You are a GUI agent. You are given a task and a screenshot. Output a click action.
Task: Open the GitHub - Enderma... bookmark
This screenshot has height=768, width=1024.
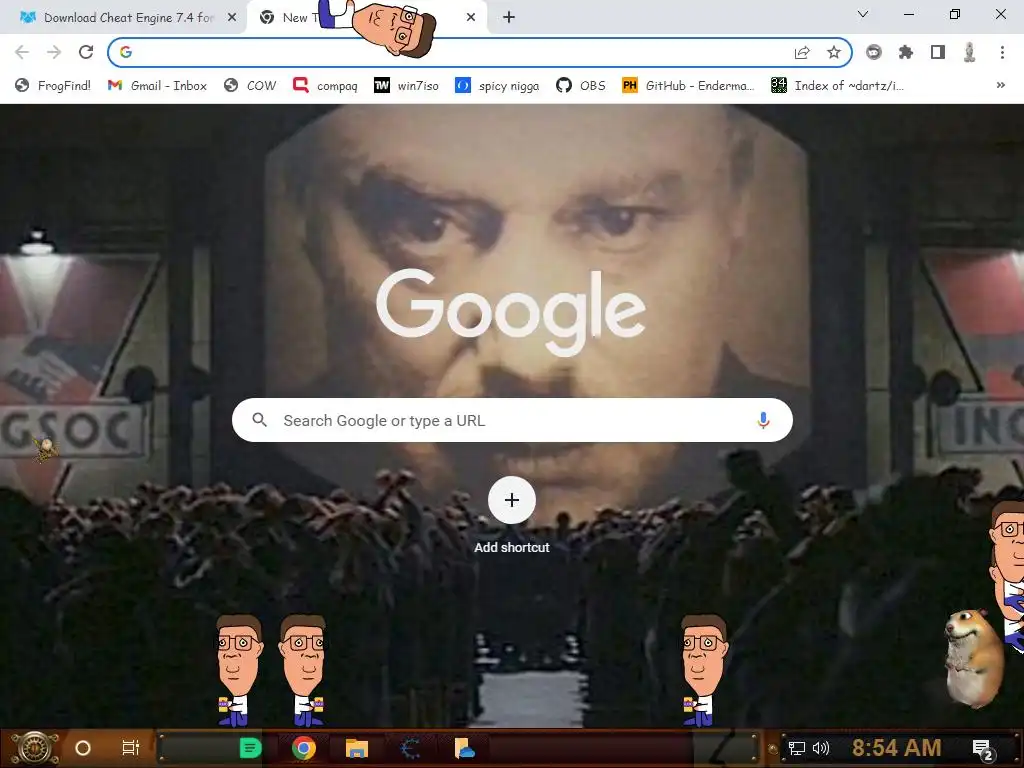tap(688, 86)
